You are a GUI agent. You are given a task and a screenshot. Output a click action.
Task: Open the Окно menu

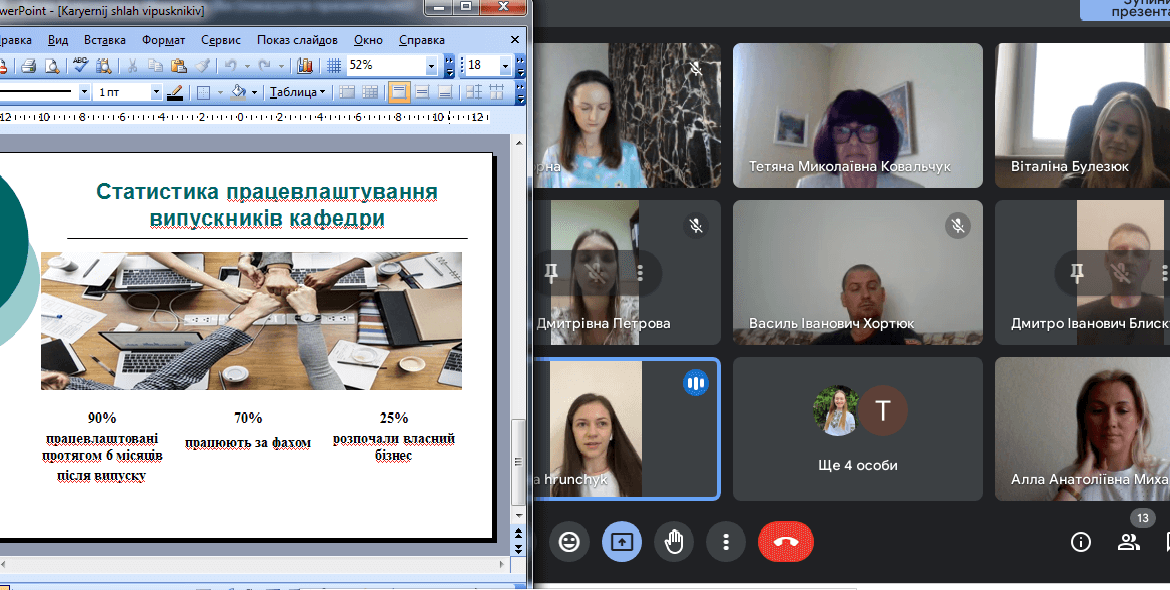(368, 40)
